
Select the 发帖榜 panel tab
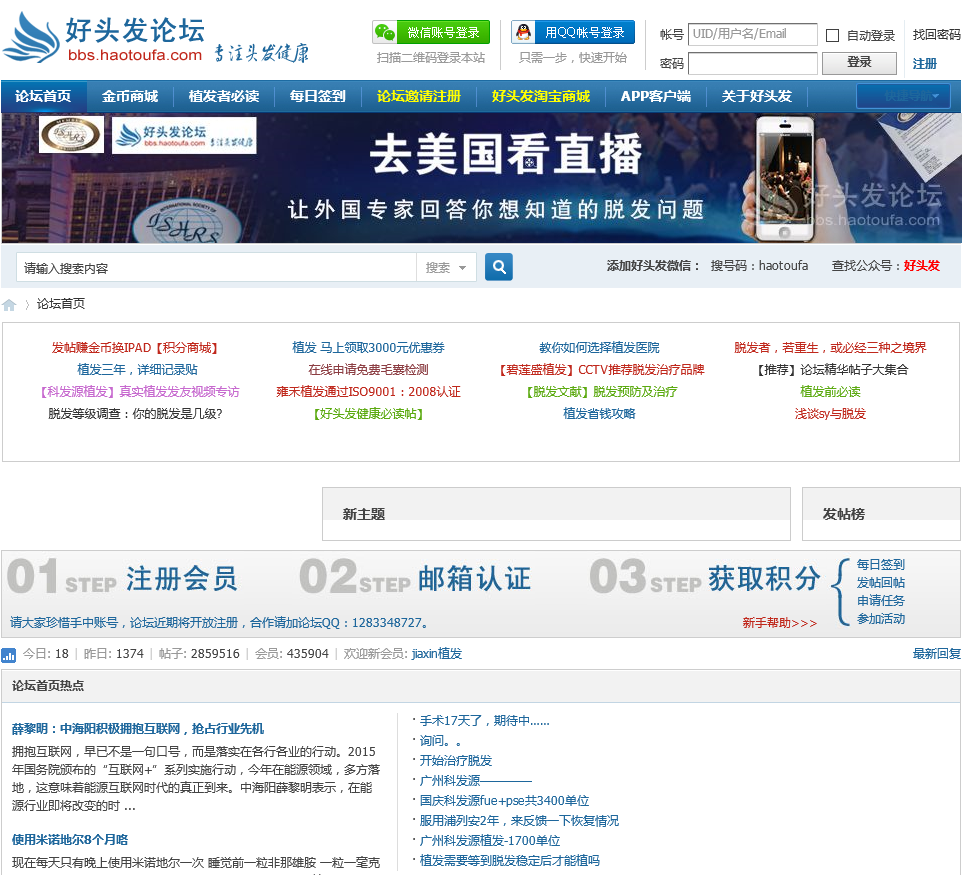(844, 514)
